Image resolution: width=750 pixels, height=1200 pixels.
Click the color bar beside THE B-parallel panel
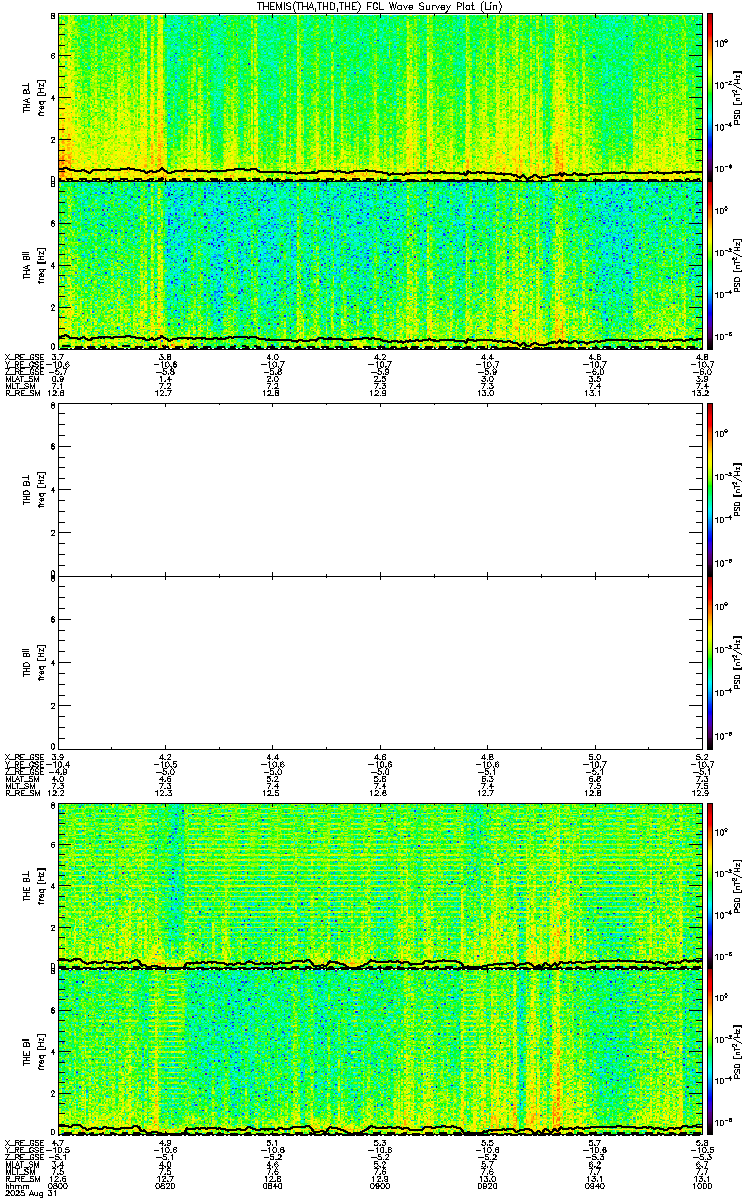[x=710, y=1053]
